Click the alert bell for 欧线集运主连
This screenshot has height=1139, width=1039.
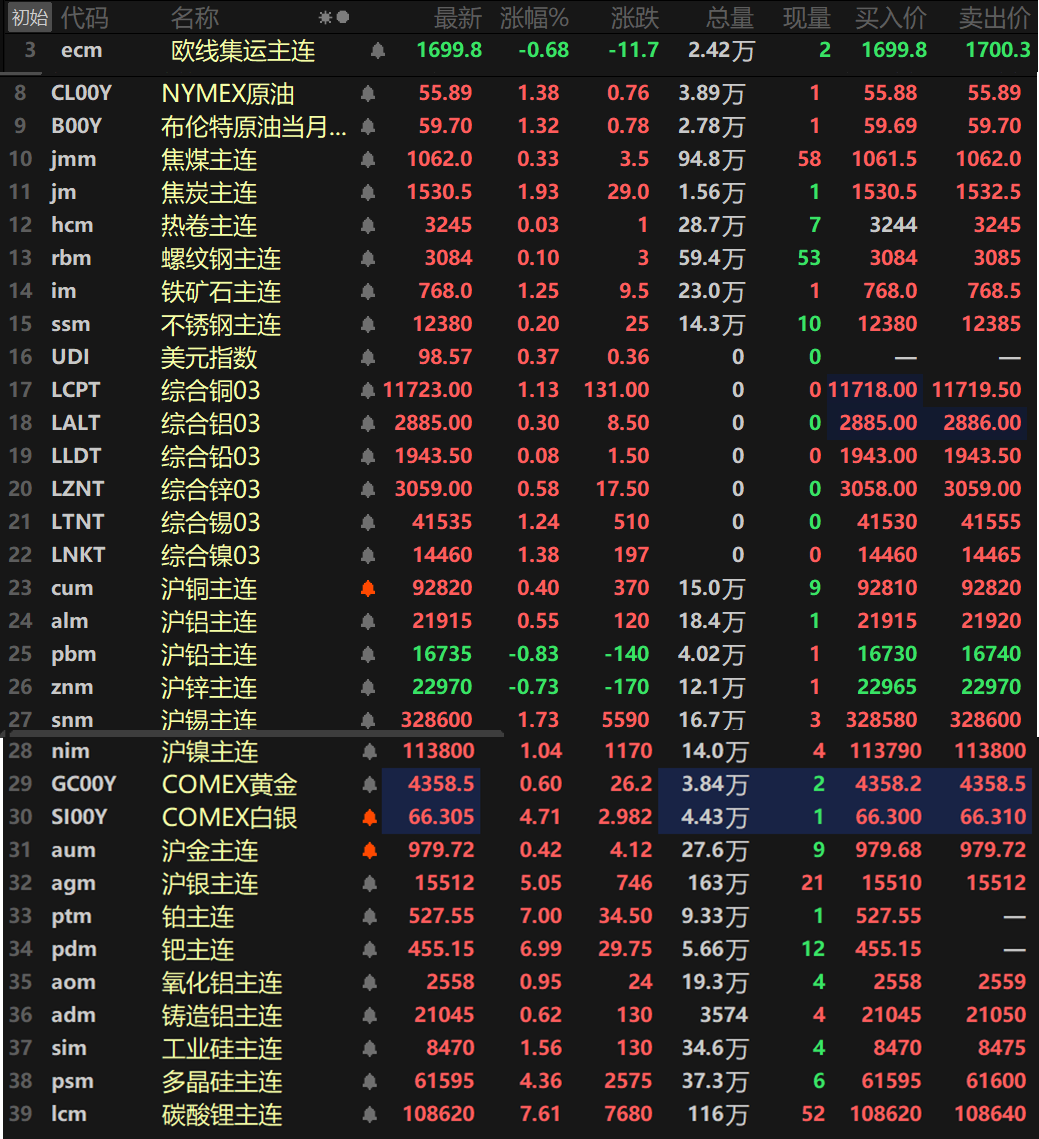point(377,50)
